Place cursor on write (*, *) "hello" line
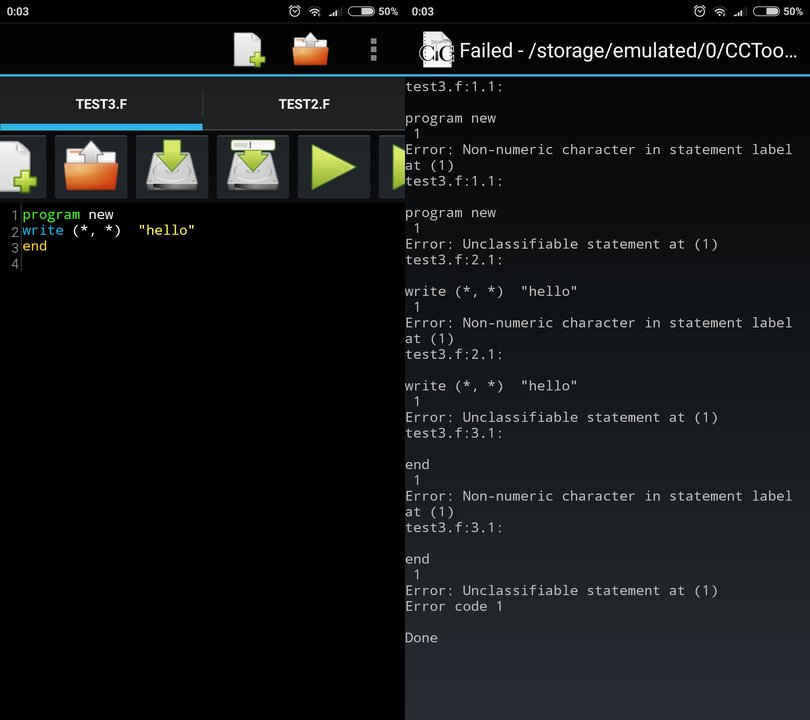Screen dimensions: 810x720 coord(108,230)
